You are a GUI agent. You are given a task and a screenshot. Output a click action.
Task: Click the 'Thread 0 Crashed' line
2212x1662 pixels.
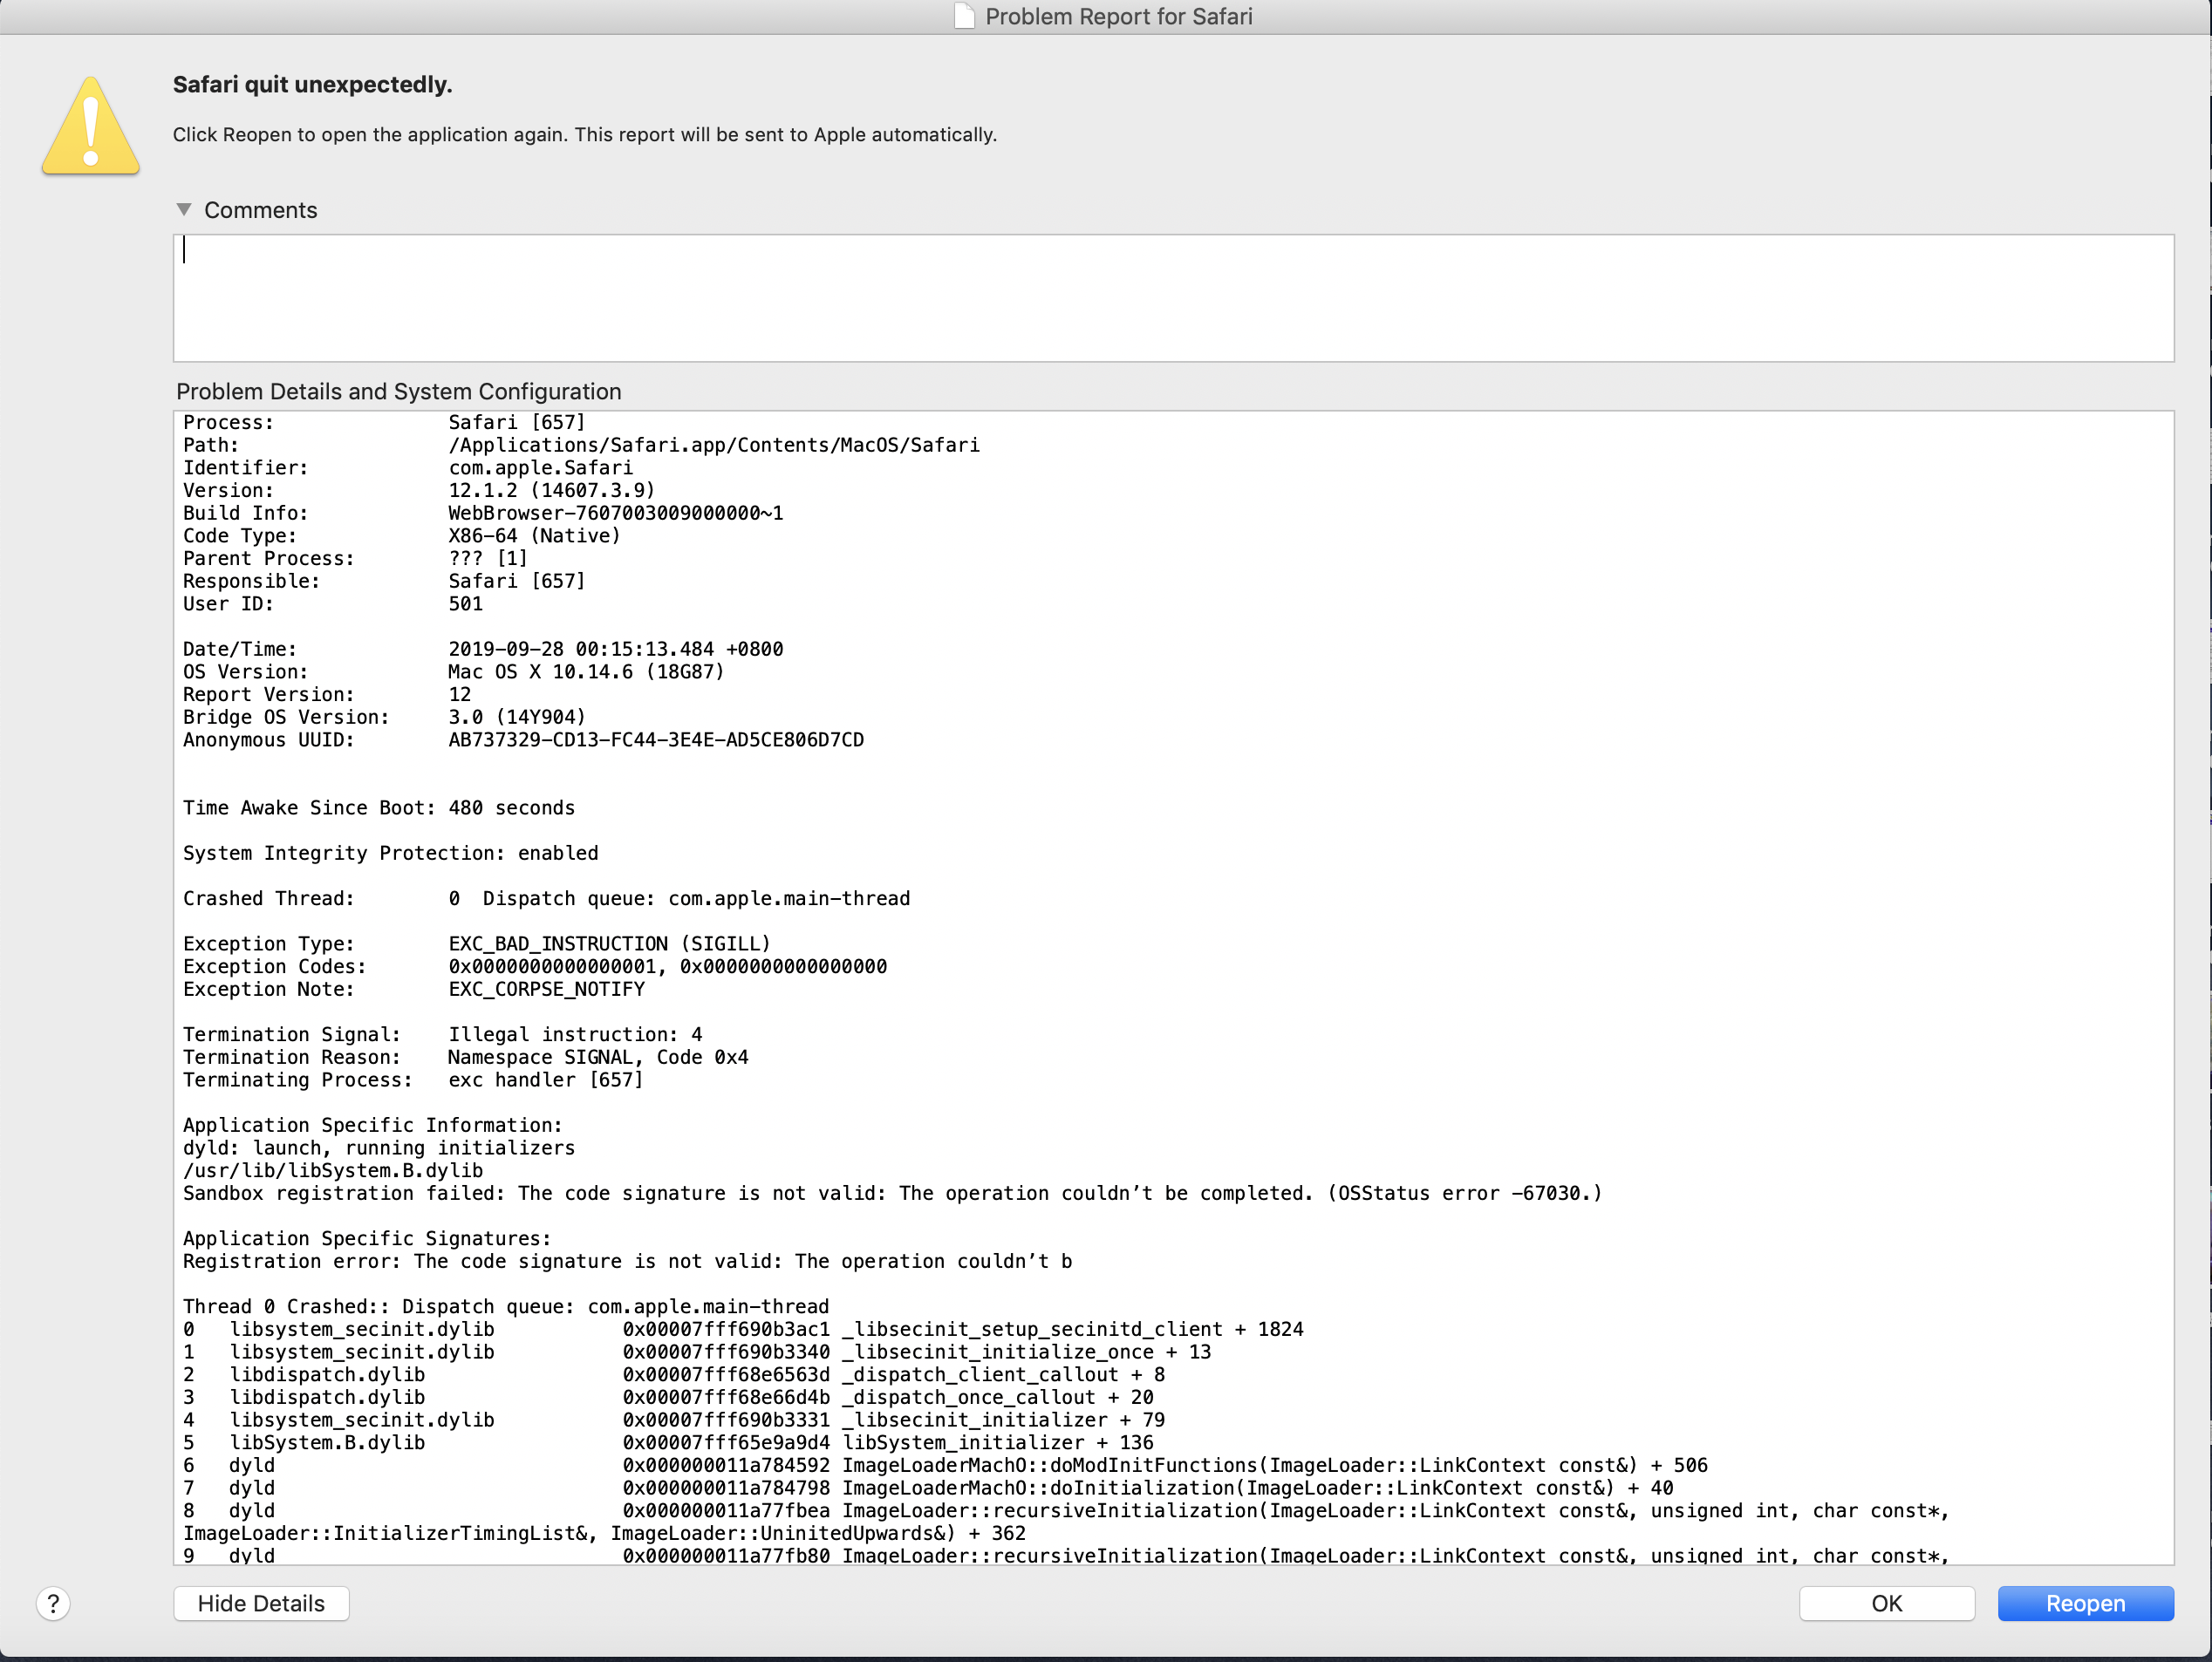point(505,1306)
